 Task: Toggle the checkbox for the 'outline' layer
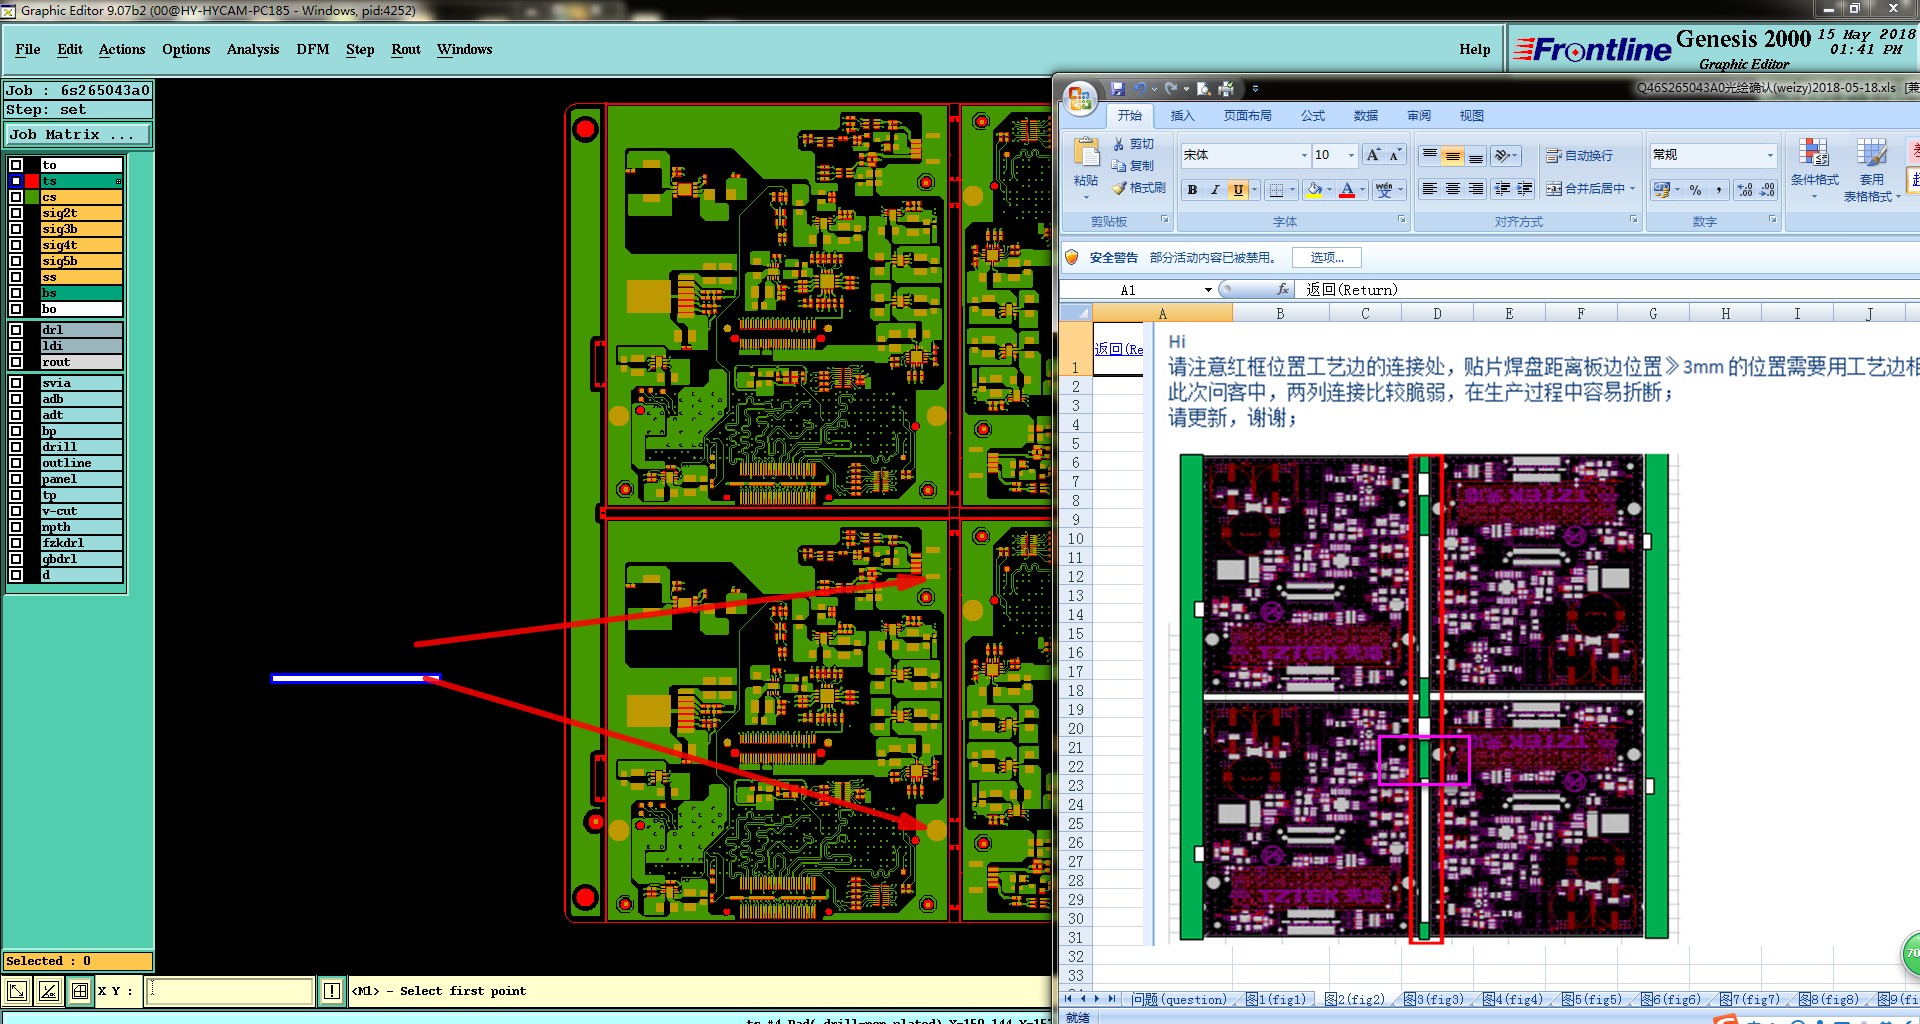[16, 463]
